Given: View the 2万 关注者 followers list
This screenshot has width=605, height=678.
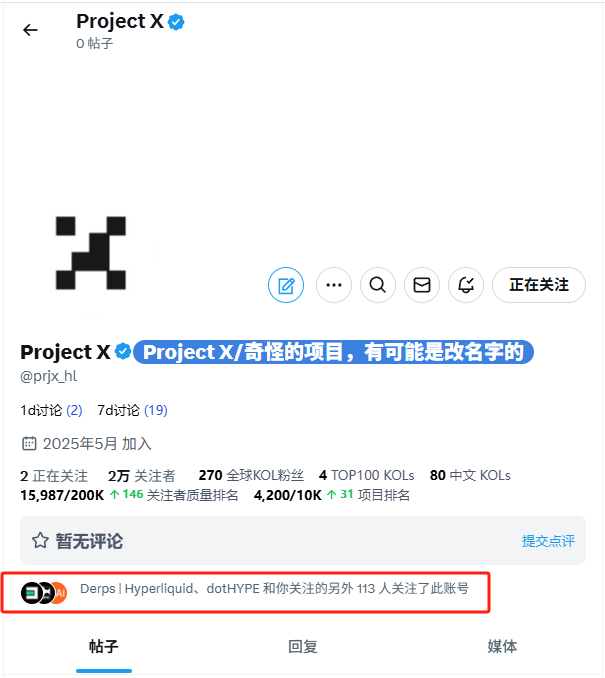Looking at the screenshot, I should click(141, 476).
